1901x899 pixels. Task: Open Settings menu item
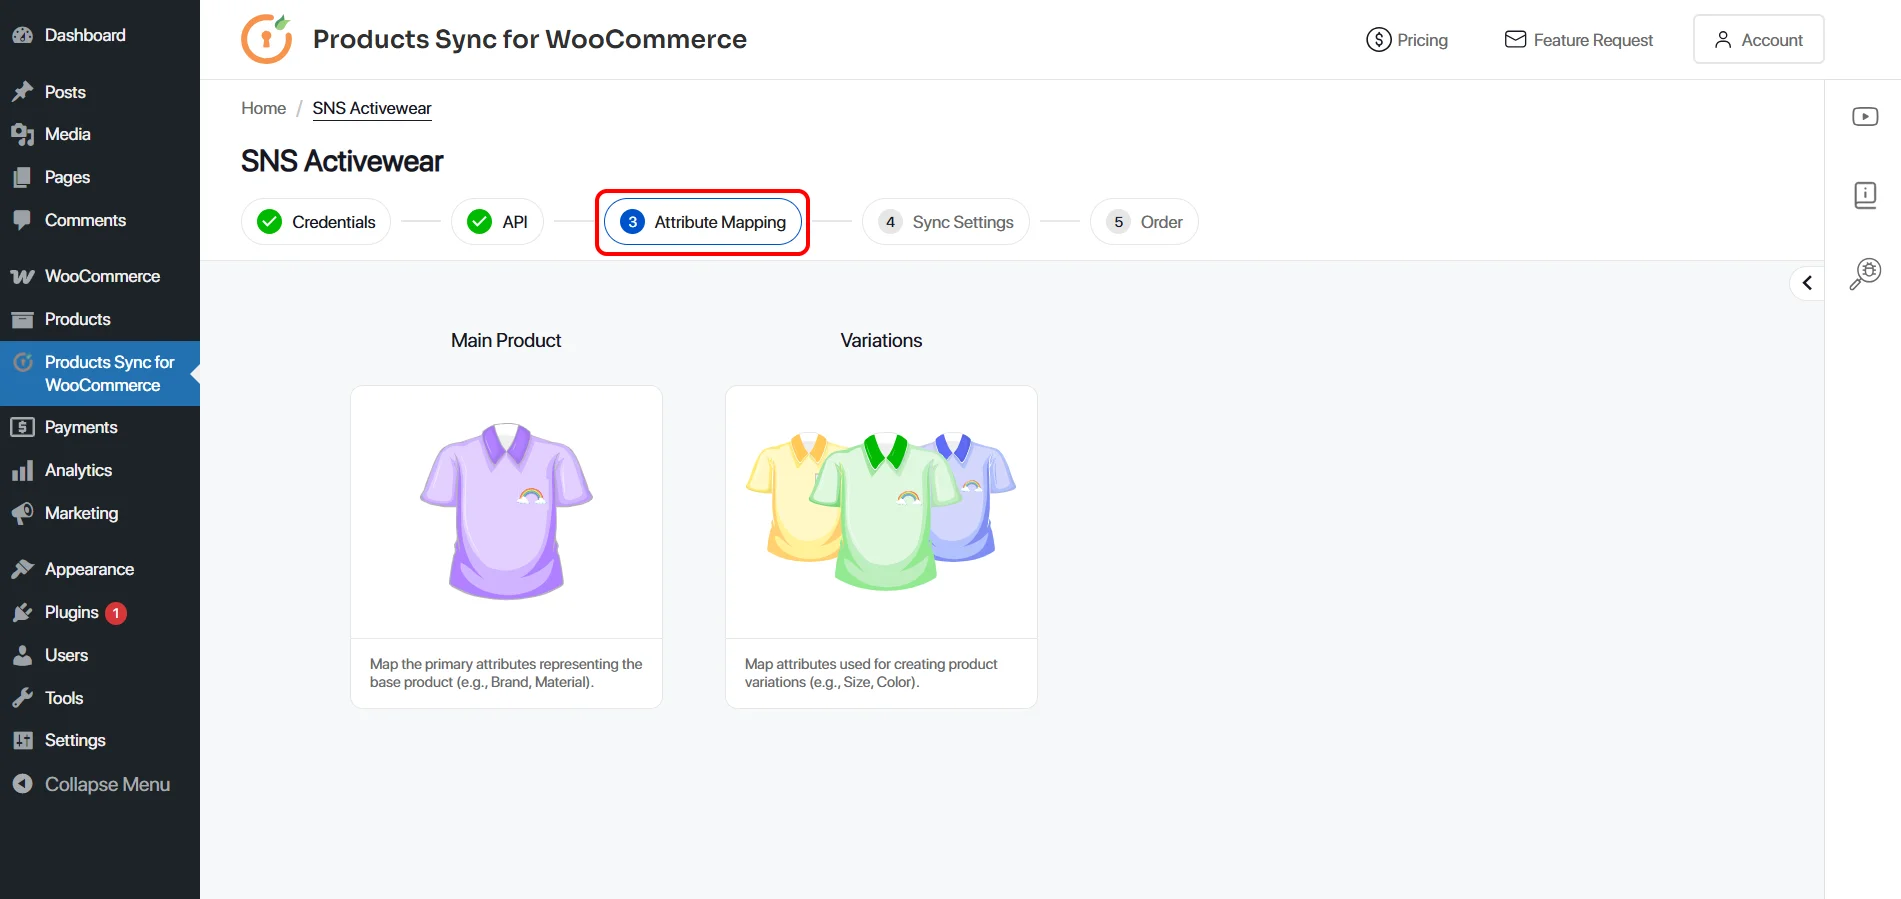[x=100, y=740]
